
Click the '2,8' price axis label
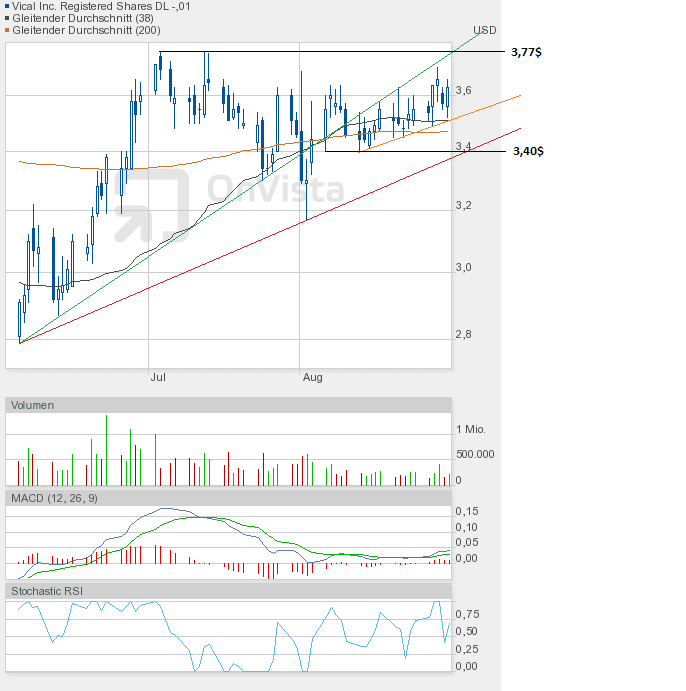(464, 334)
